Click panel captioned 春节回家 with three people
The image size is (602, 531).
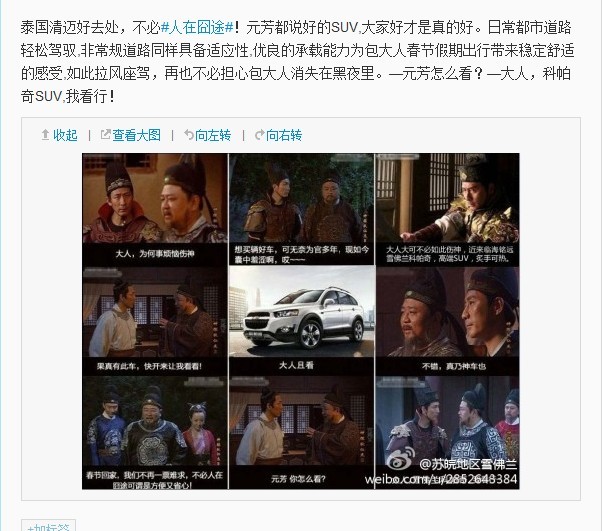pyautogui.click(x=155, y=433)
